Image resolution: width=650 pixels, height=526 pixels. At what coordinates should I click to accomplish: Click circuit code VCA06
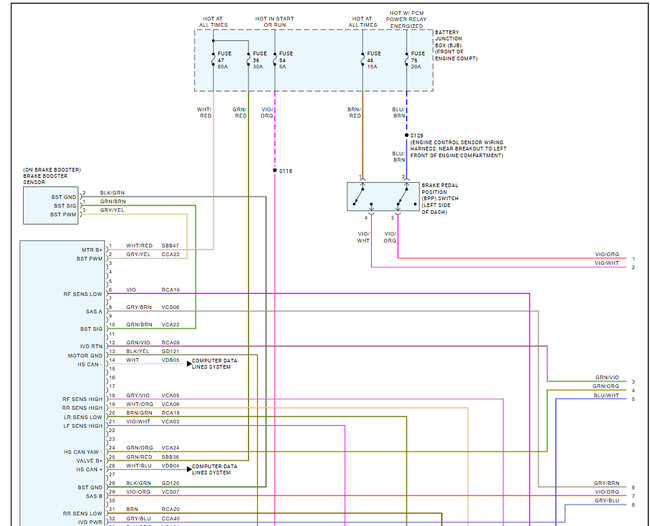pos(170,404)
